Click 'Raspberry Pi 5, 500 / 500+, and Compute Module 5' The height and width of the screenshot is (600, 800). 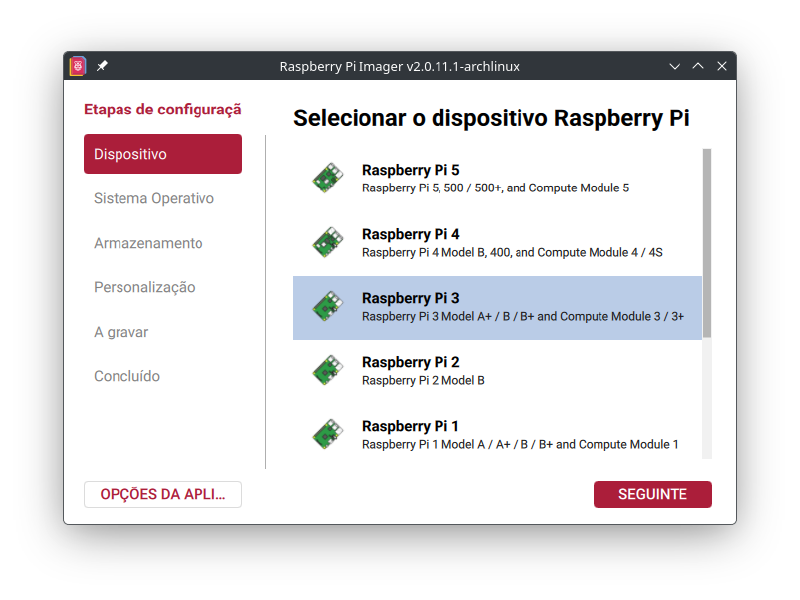pyautogui.click(x=495, y=188)
